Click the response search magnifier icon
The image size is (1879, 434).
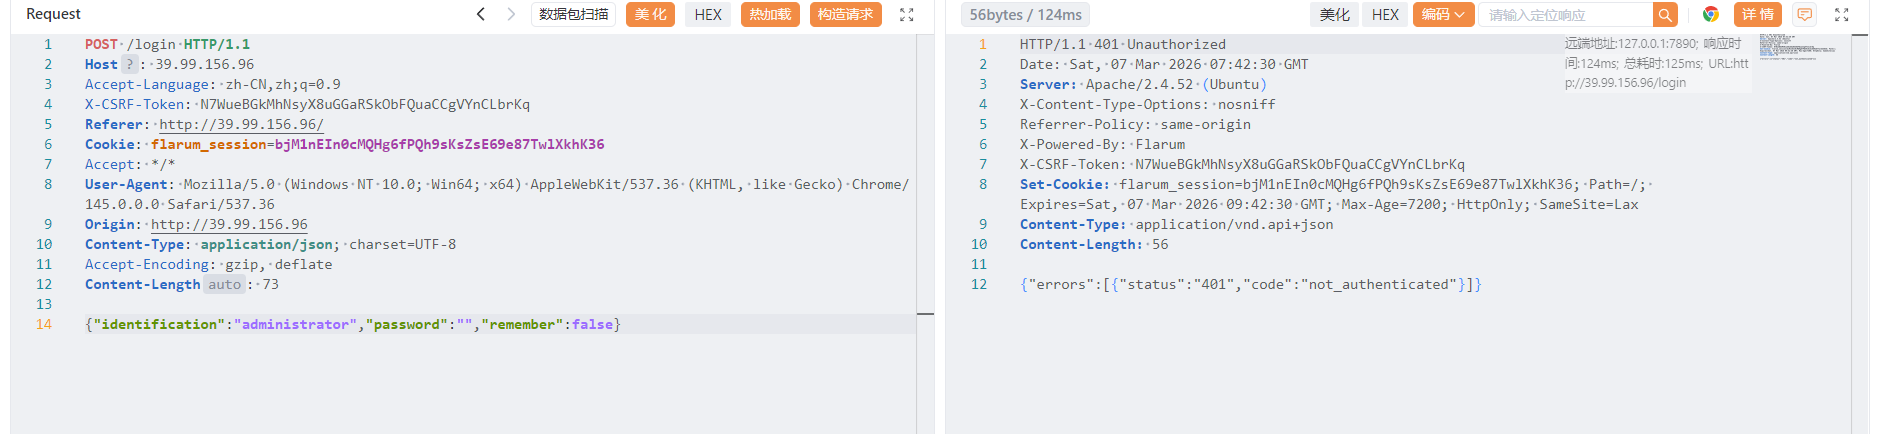tap(1665, 15)
